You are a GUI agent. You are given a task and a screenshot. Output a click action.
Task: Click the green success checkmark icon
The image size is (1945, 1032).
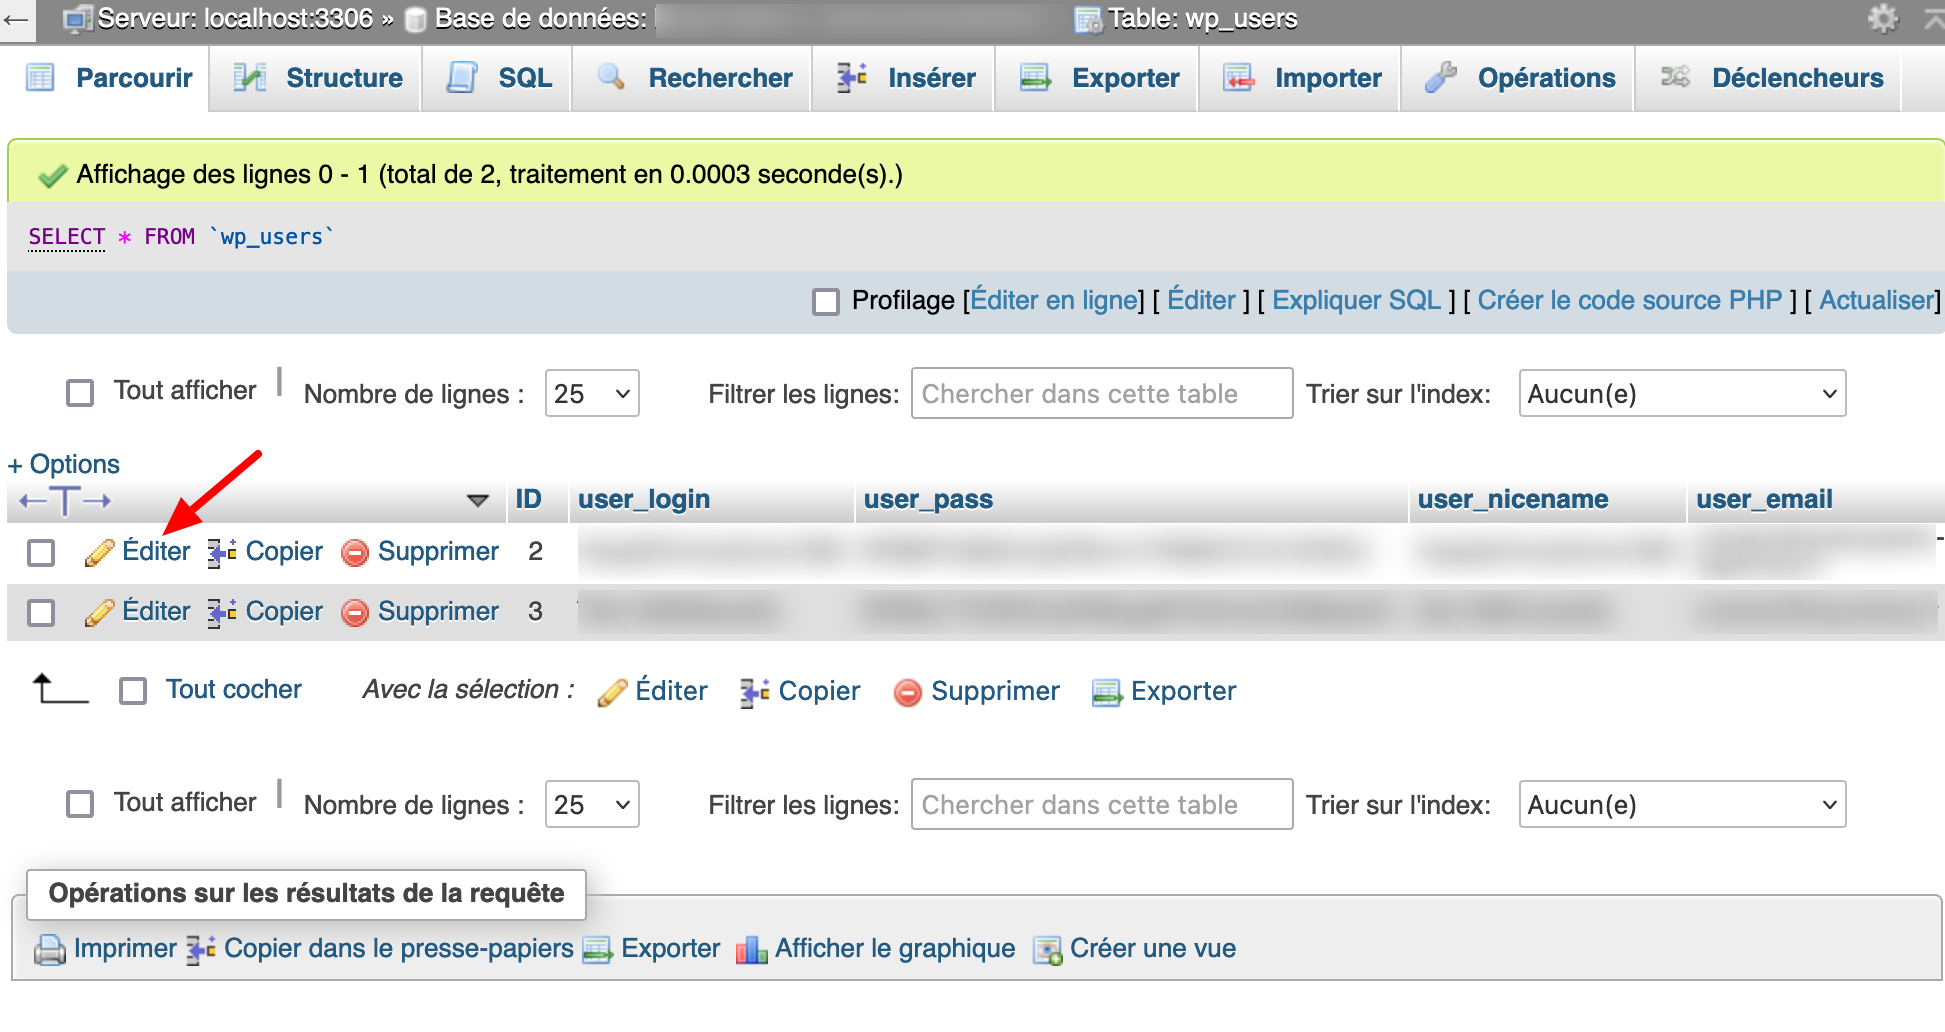[x=52, y=176]
